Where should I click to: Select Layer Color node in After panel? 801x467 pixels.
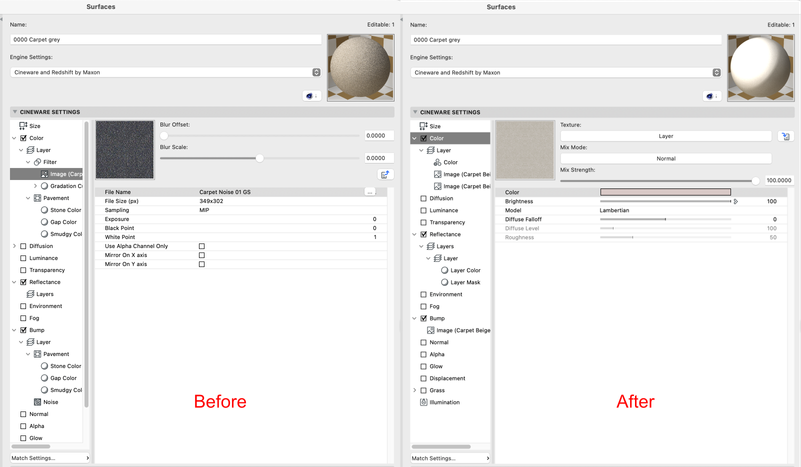pyautogui.click(x=460, y=270)
